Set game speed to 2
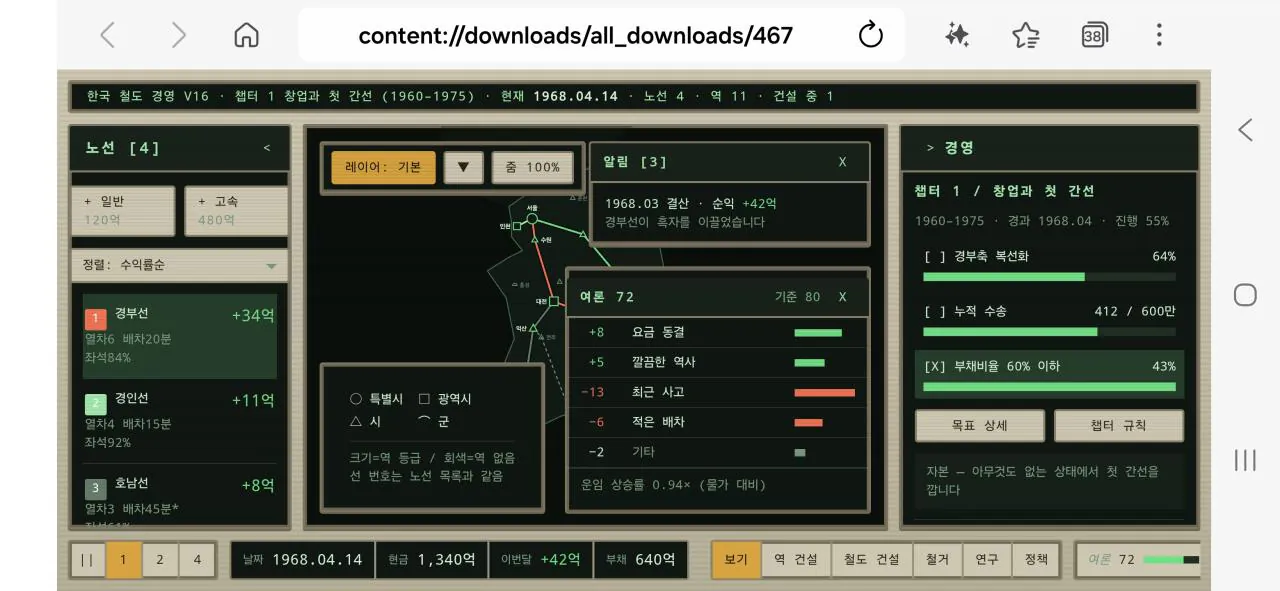 (x=160, y=560)
